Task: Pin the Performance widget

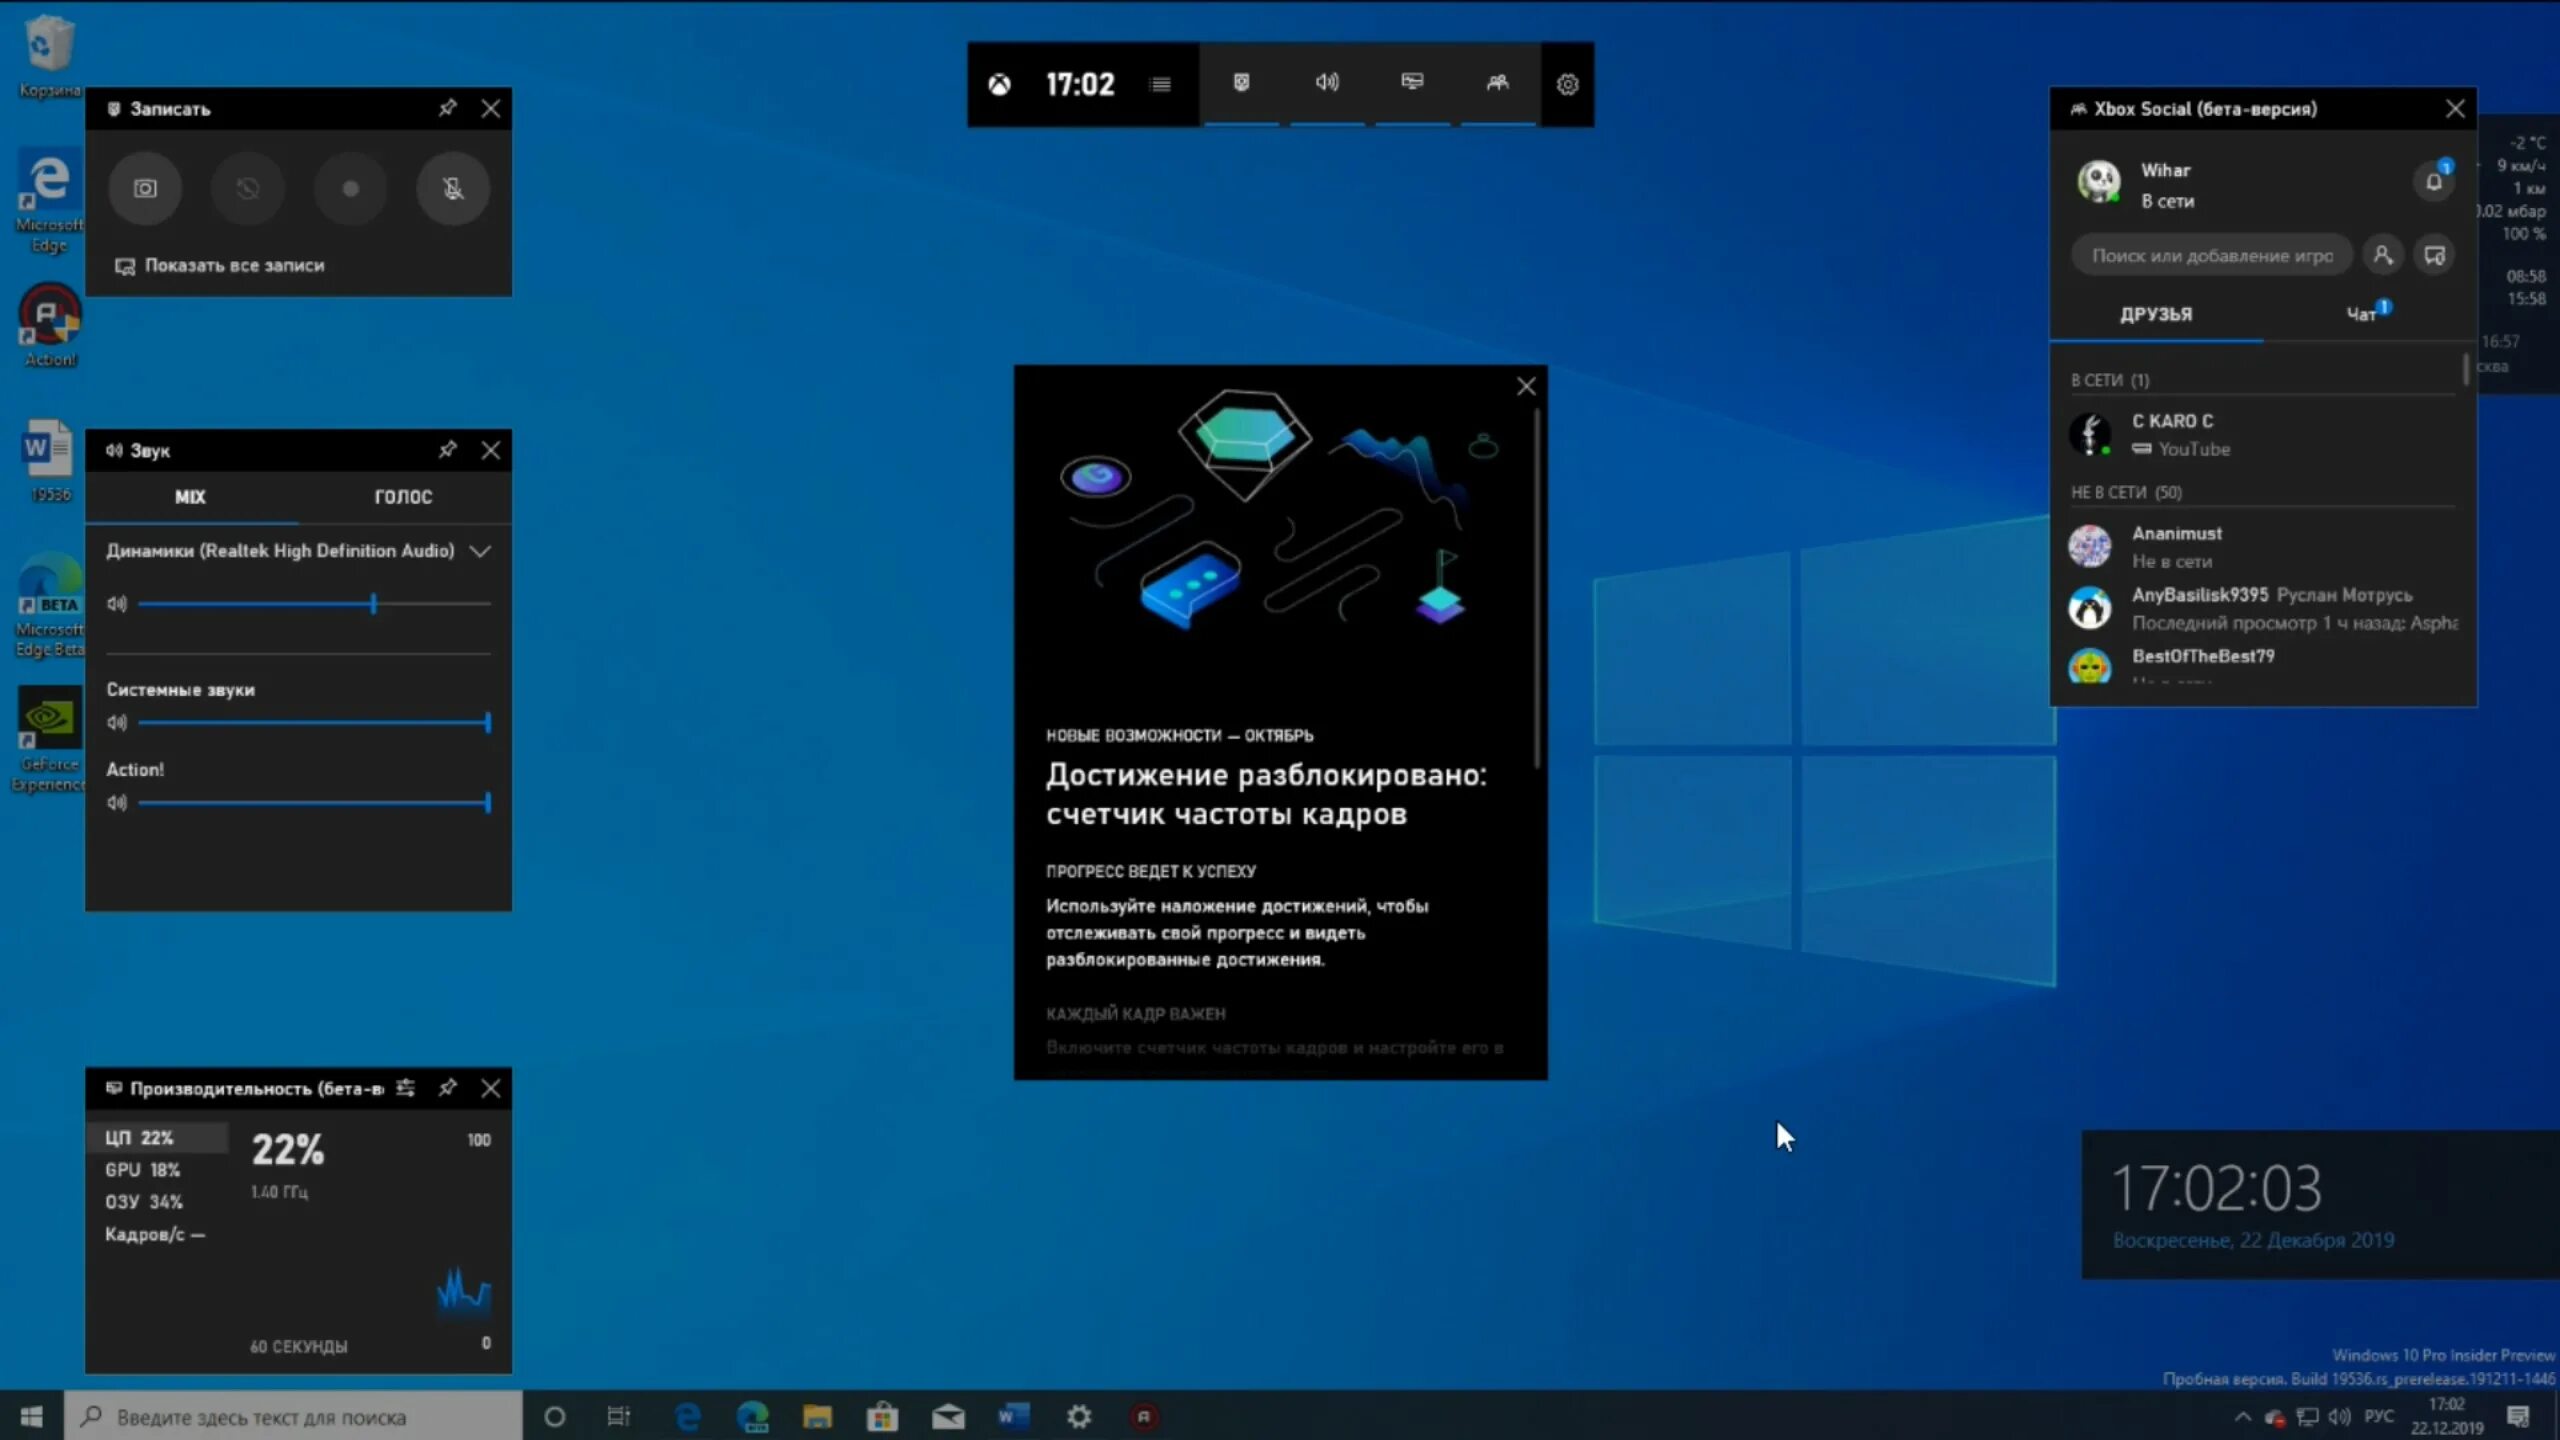Action: 448,1087
